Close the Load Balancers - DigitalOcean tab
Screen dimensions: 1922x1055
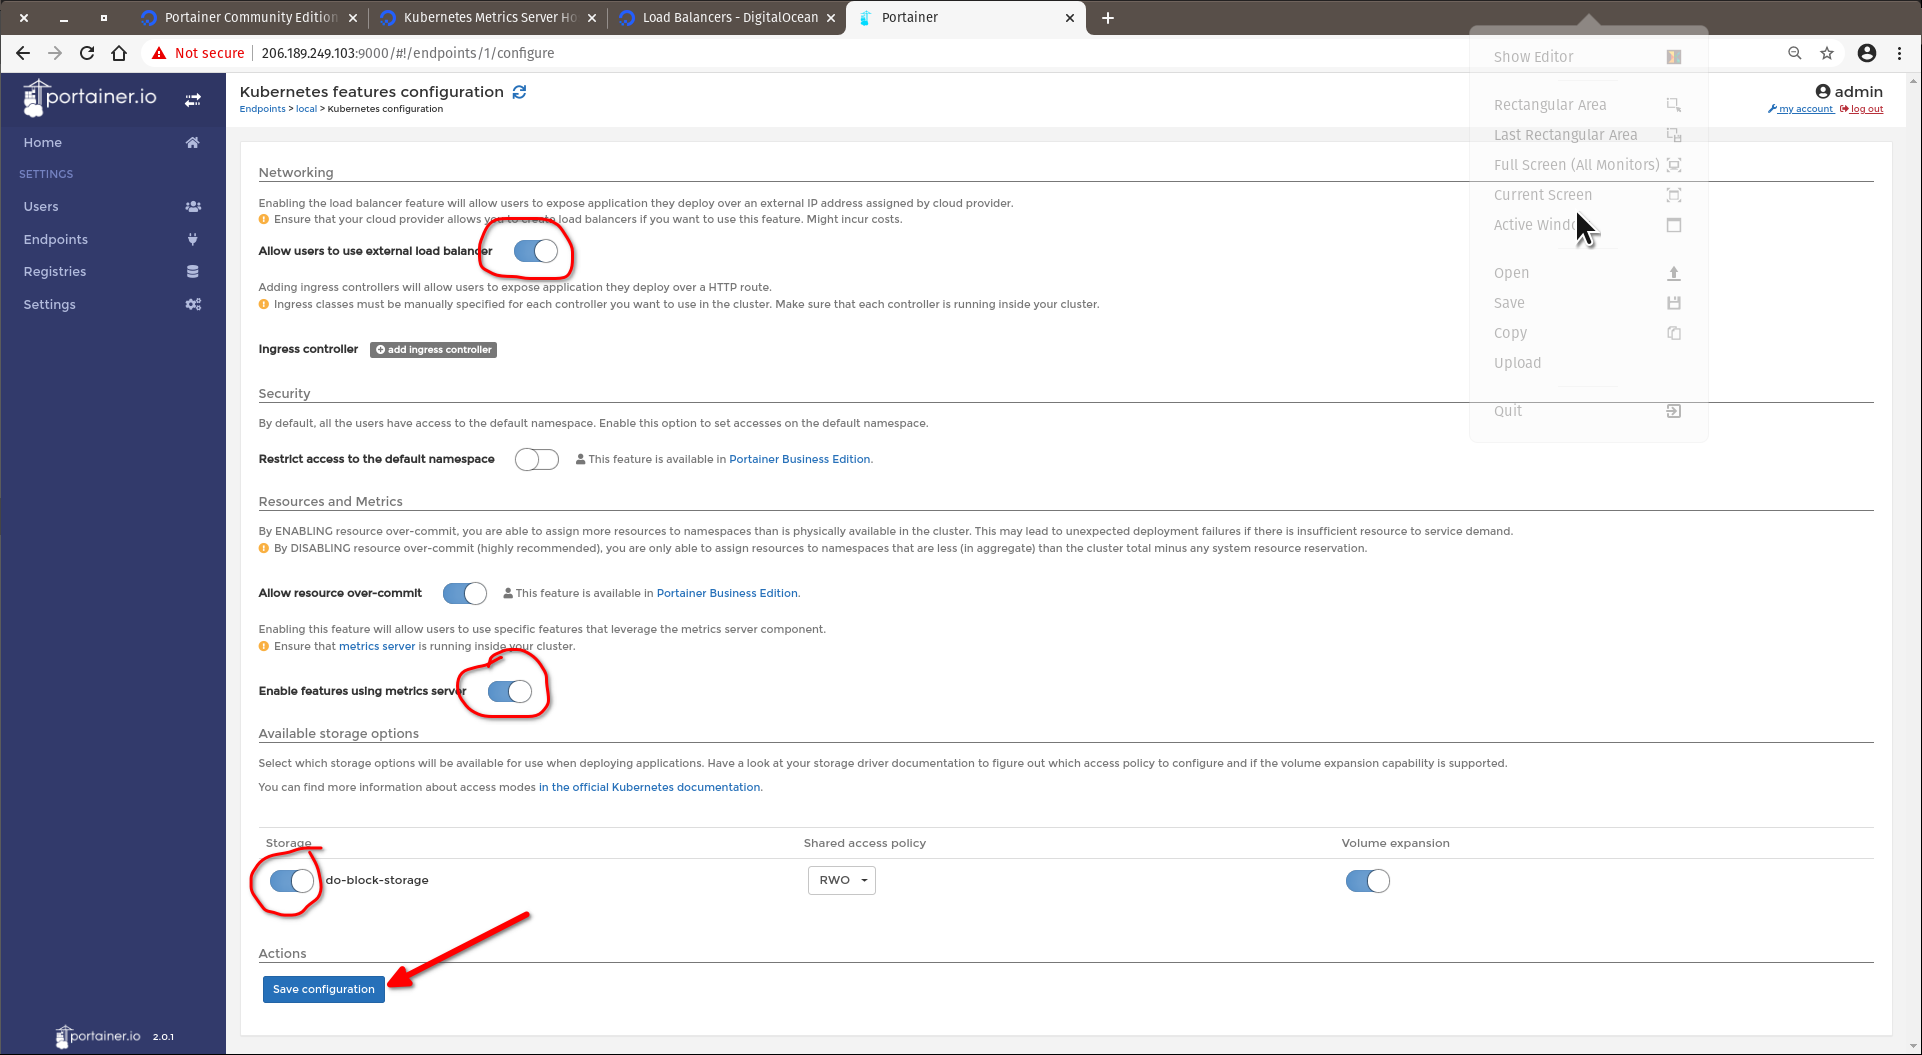tap(830, 18)
